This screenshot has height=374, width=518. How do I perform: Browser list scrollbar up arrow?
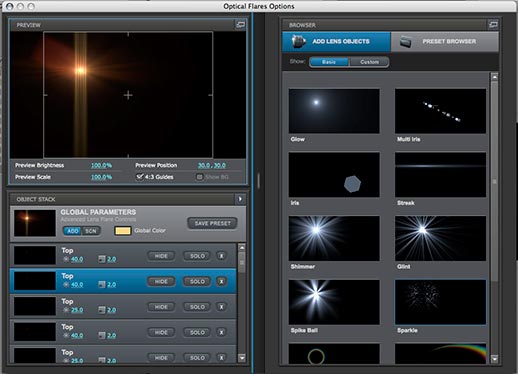pyautogui.click(x=495, y=77)
